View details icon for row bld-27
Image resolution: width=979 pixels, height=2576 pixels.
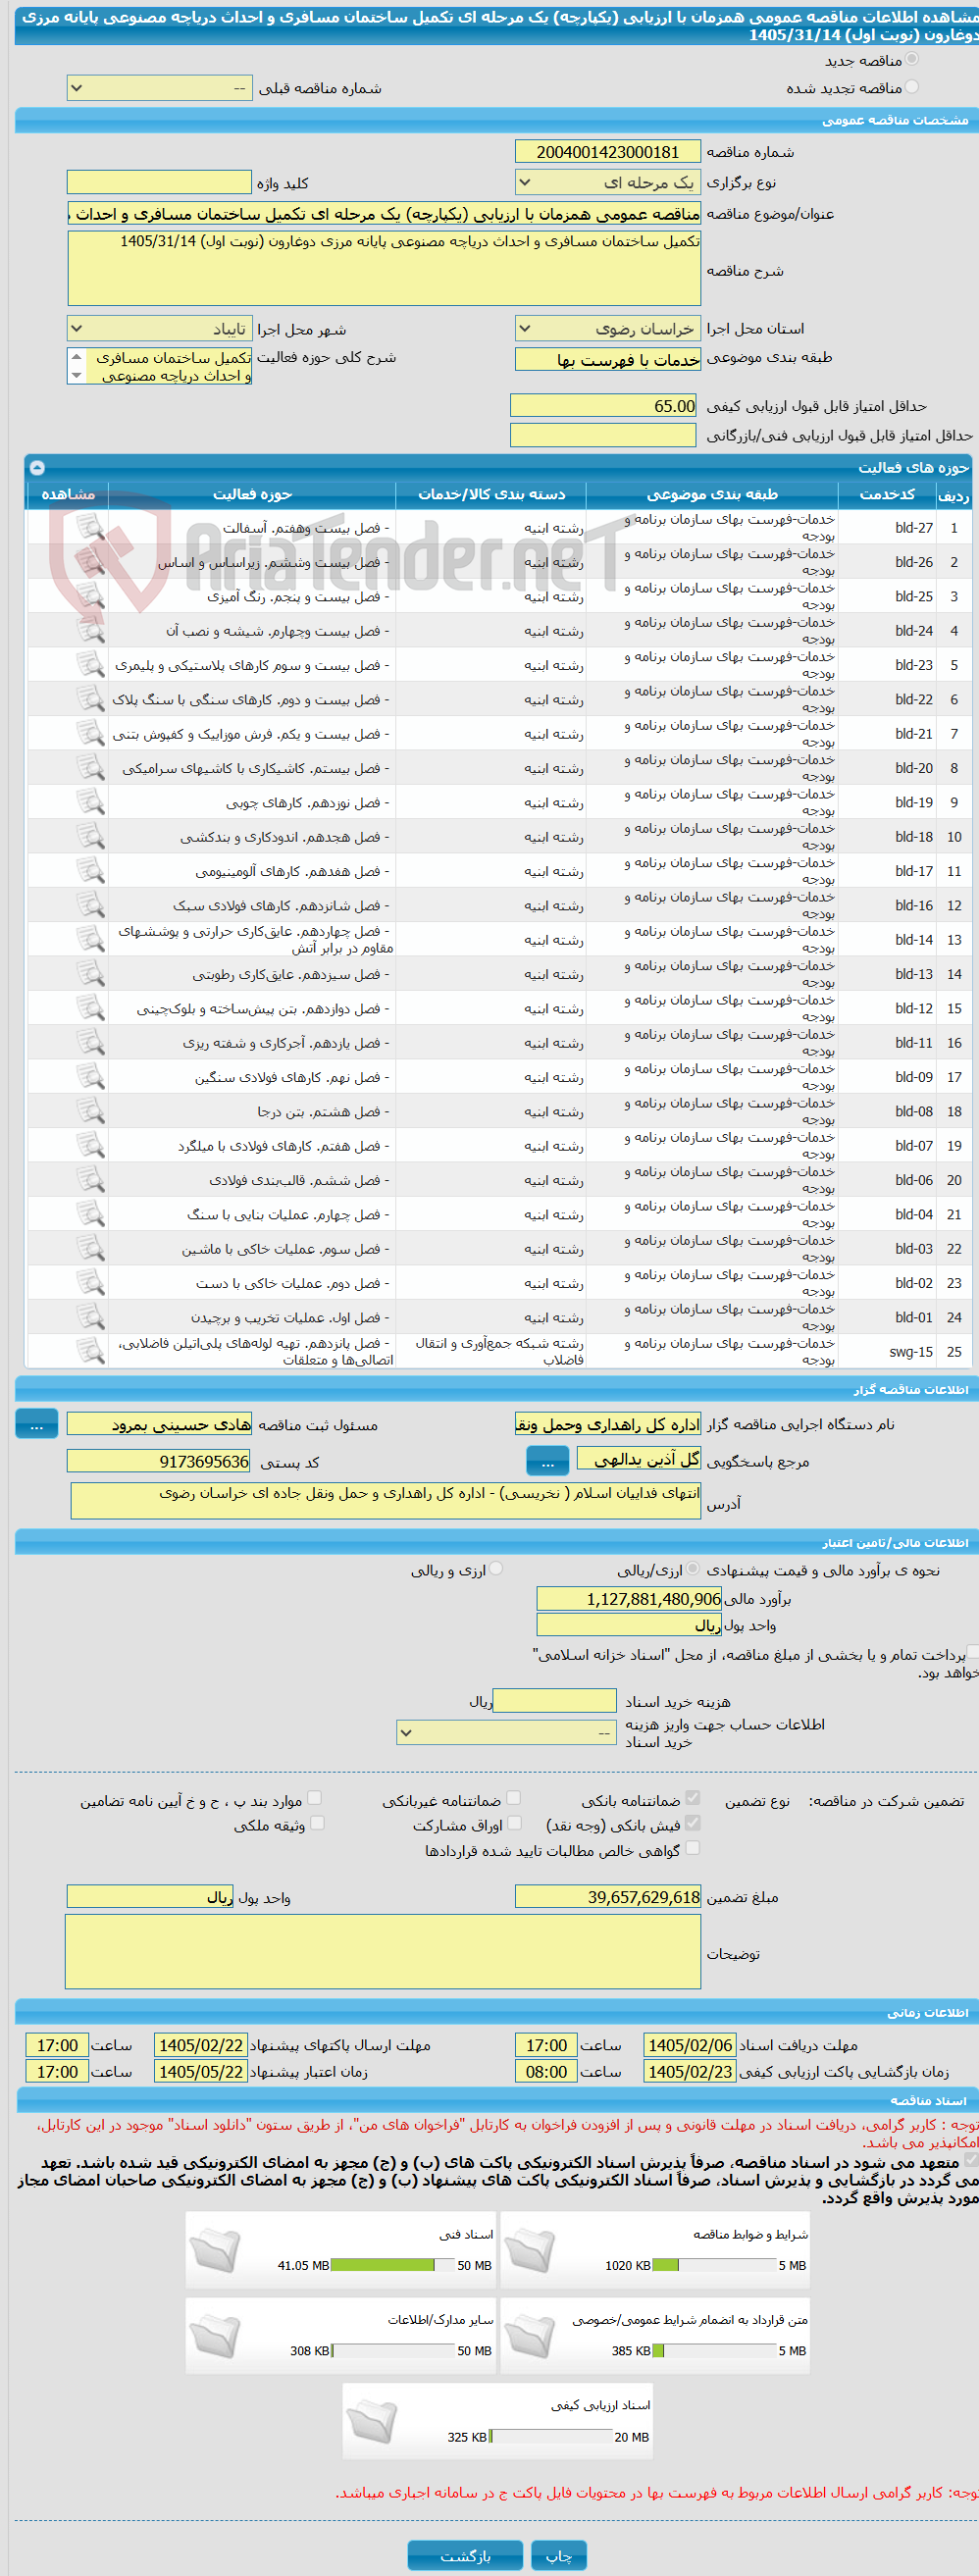[x=91, y=527]
